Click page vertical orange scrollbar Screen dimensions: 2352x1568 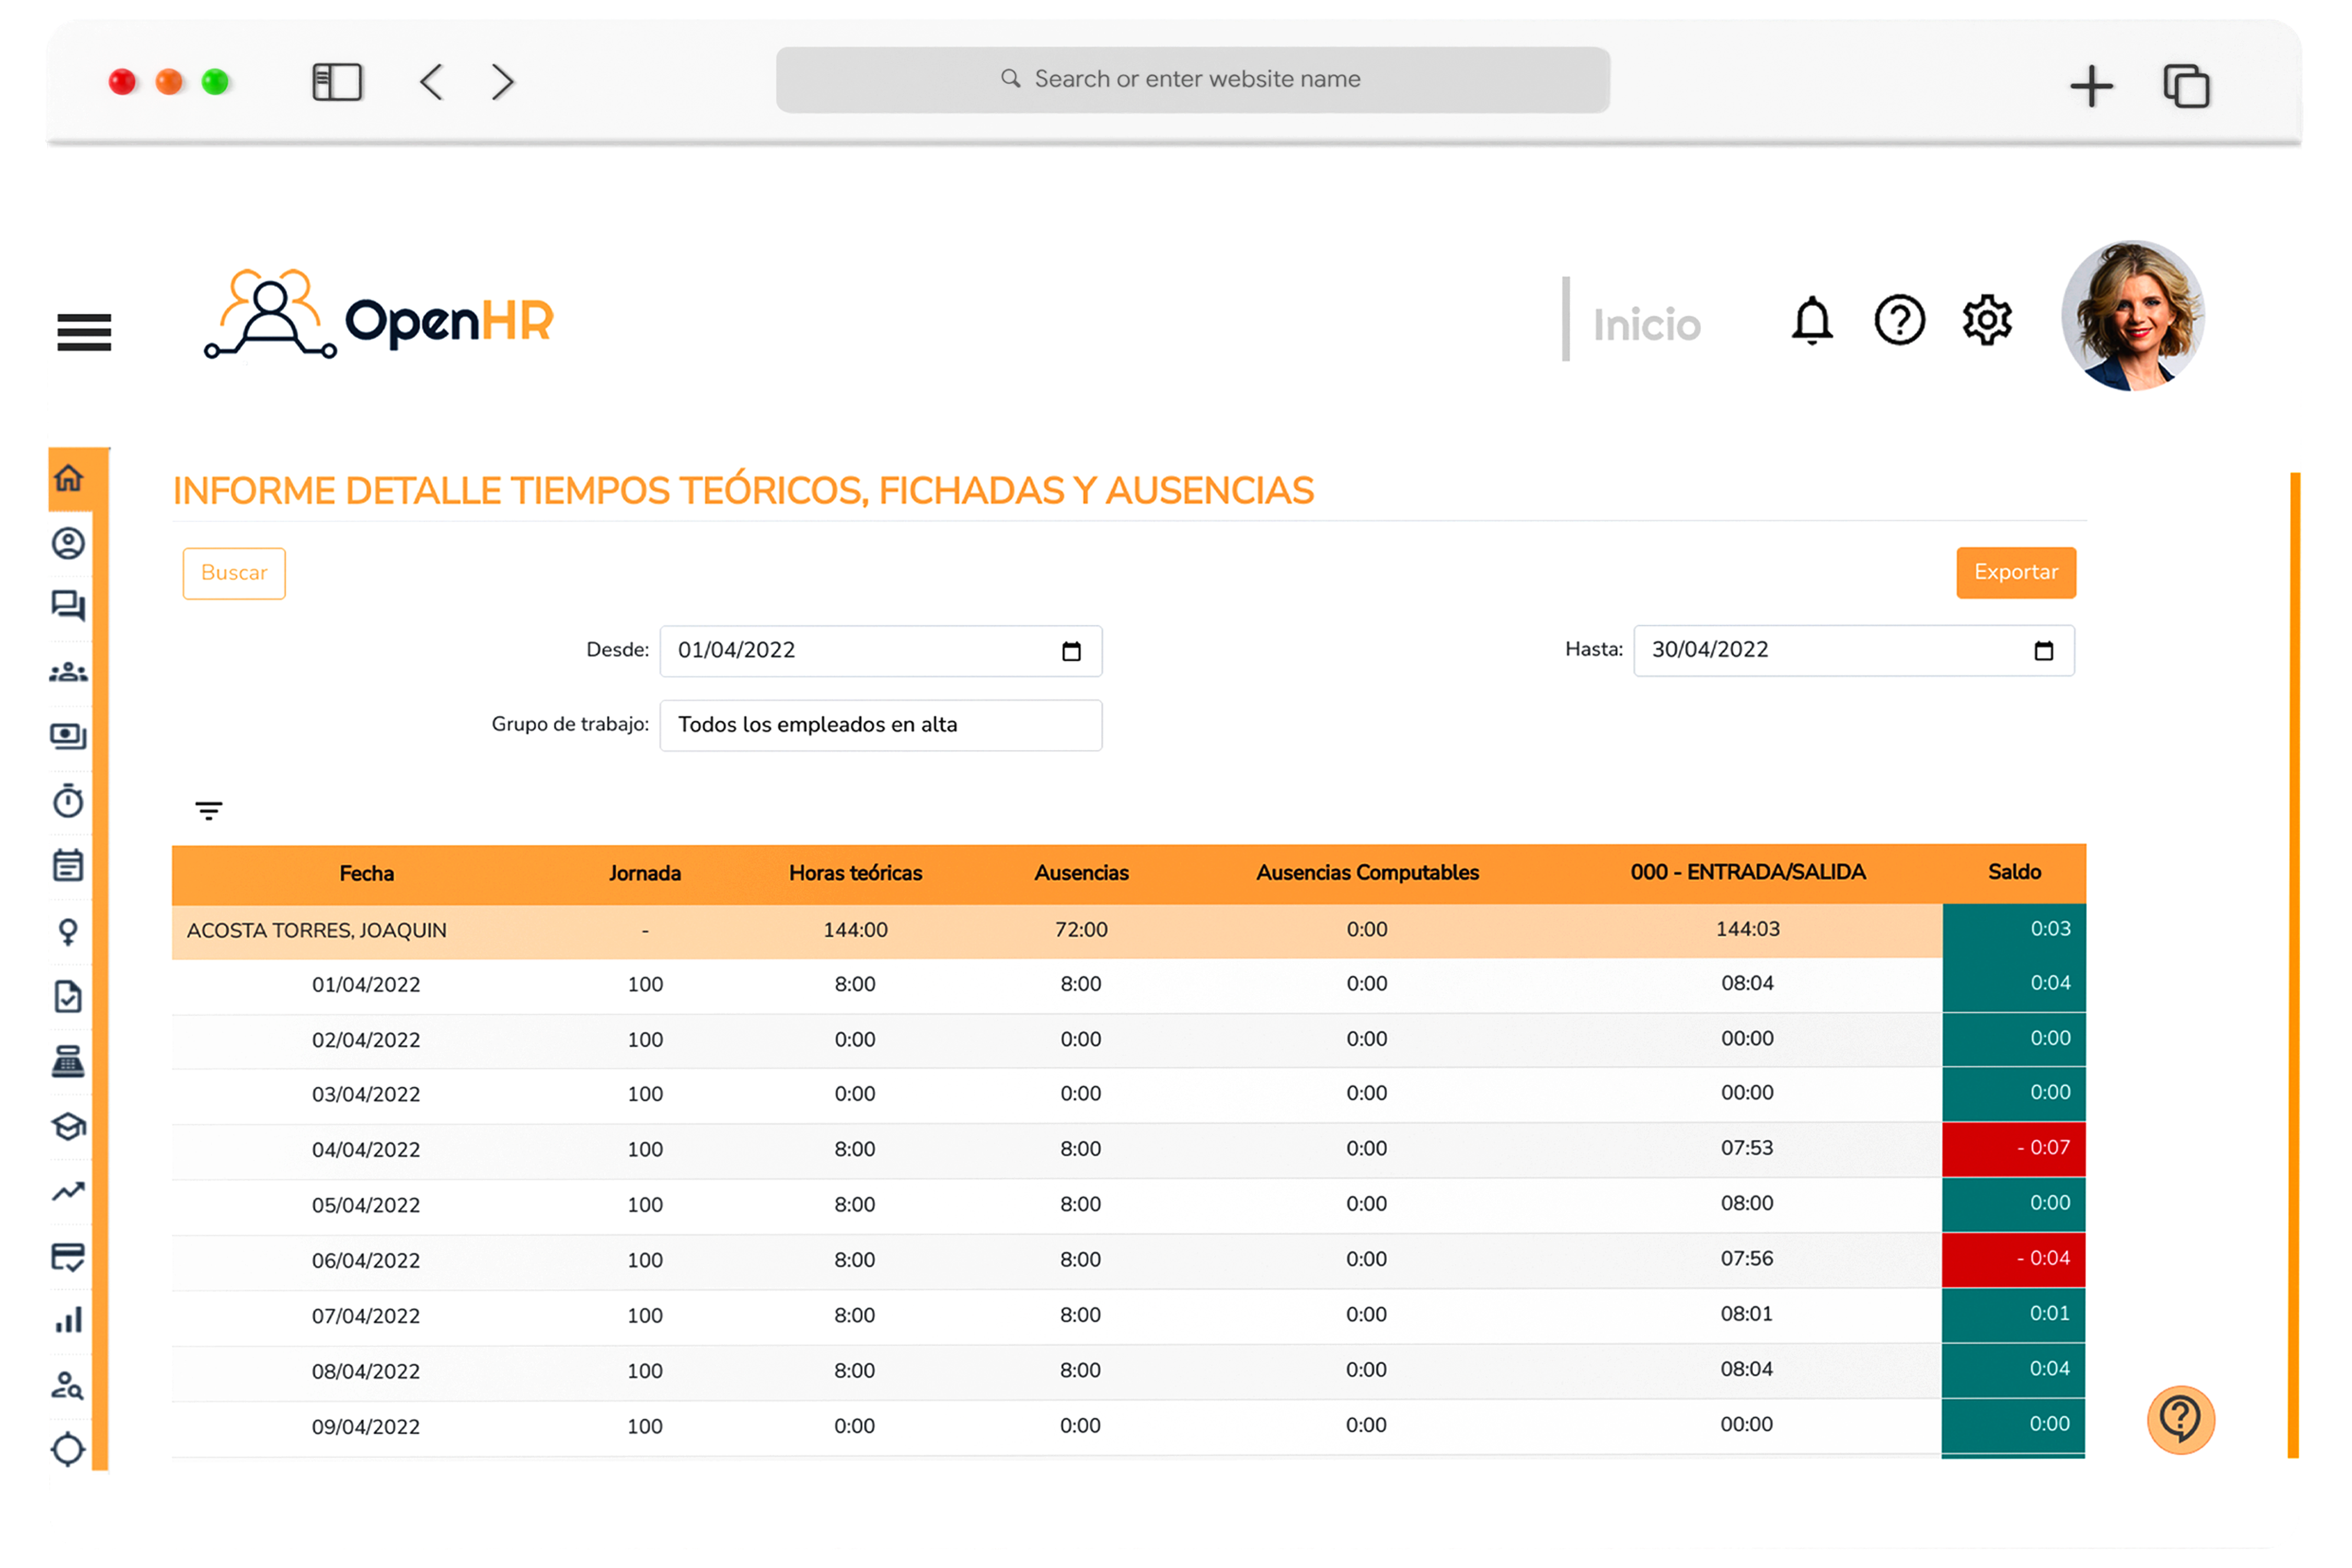click(2294, 965)
